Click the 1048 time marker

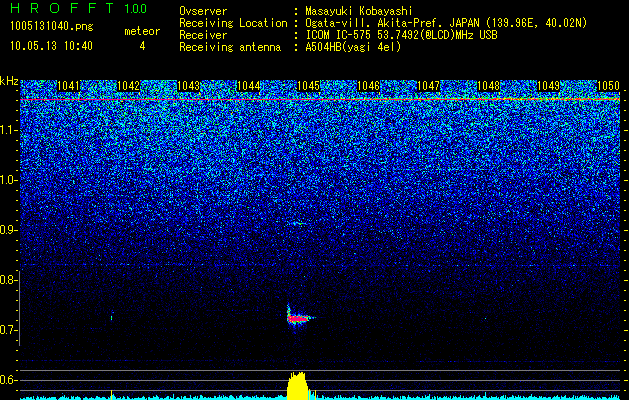pyautogui.click(x=489, y=86)
